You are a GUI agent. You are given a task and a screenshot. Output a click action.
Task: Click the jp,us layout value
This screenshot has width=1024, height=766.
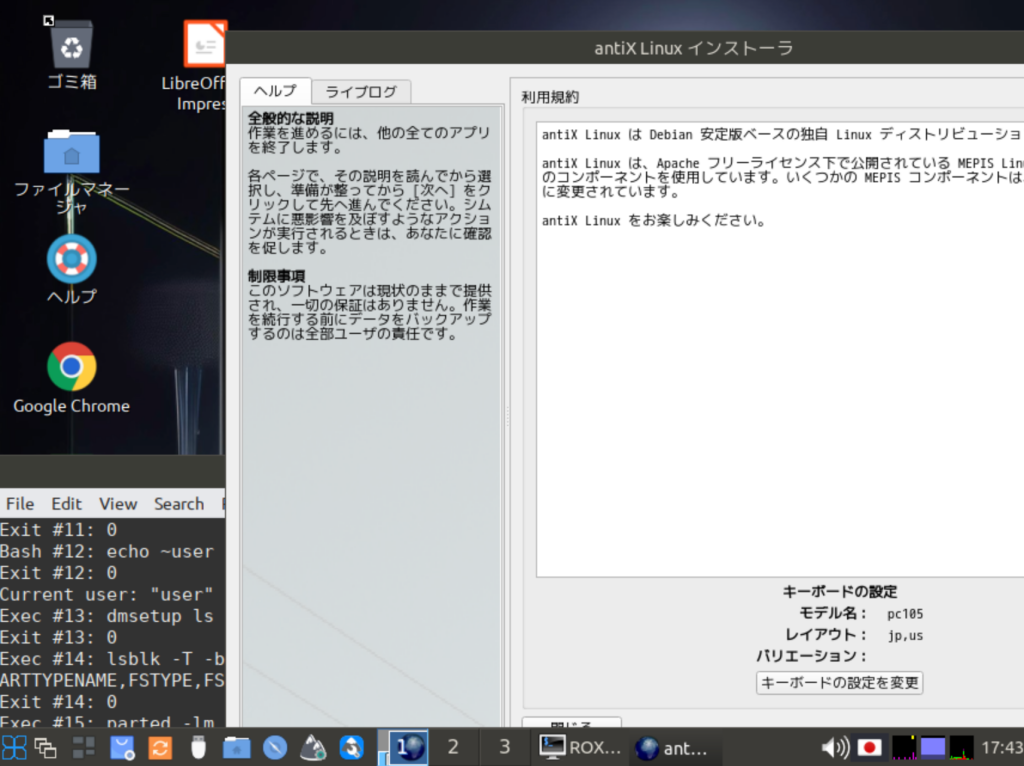905,635
